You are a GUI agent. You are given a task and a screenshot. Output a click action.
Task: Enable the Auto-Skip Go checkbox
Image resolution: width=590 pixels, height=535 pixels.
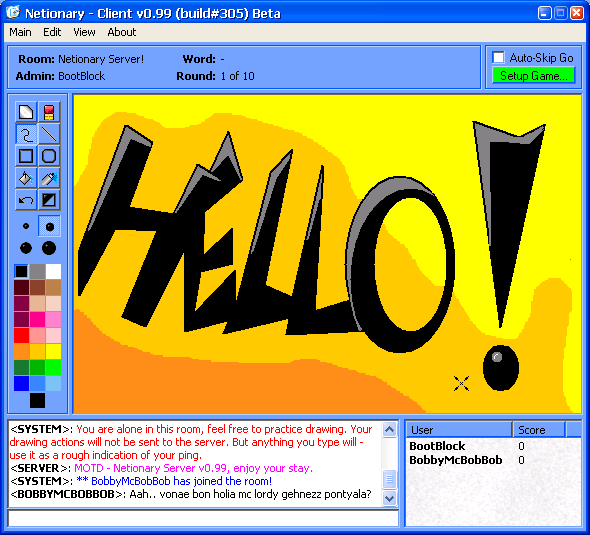(x=498, y=58)
